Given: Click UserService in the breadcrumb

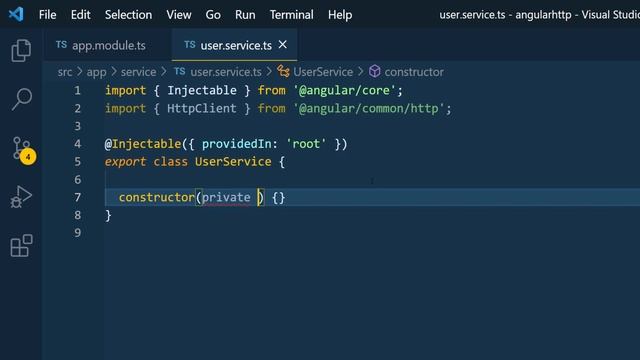Looking at the screenshot, I should click(323, 72).
